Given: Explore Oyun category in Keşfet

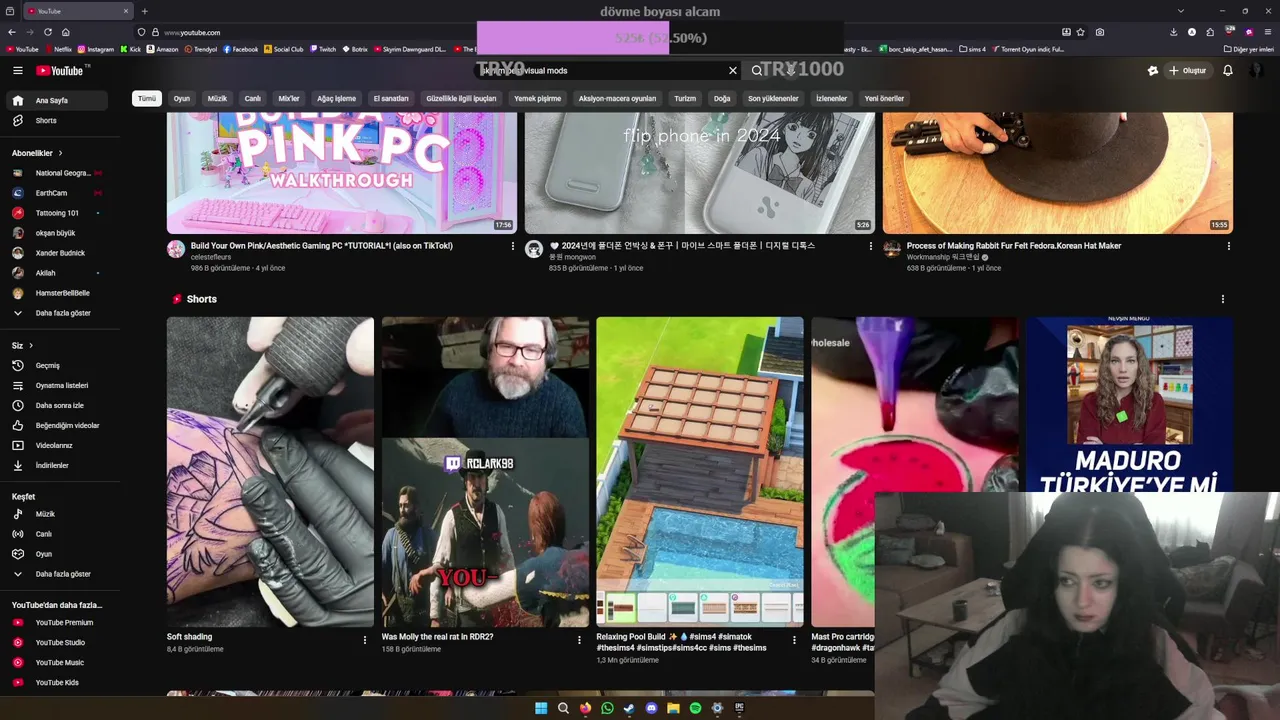Looking at the screenshot, I should (x=58, y=554).
